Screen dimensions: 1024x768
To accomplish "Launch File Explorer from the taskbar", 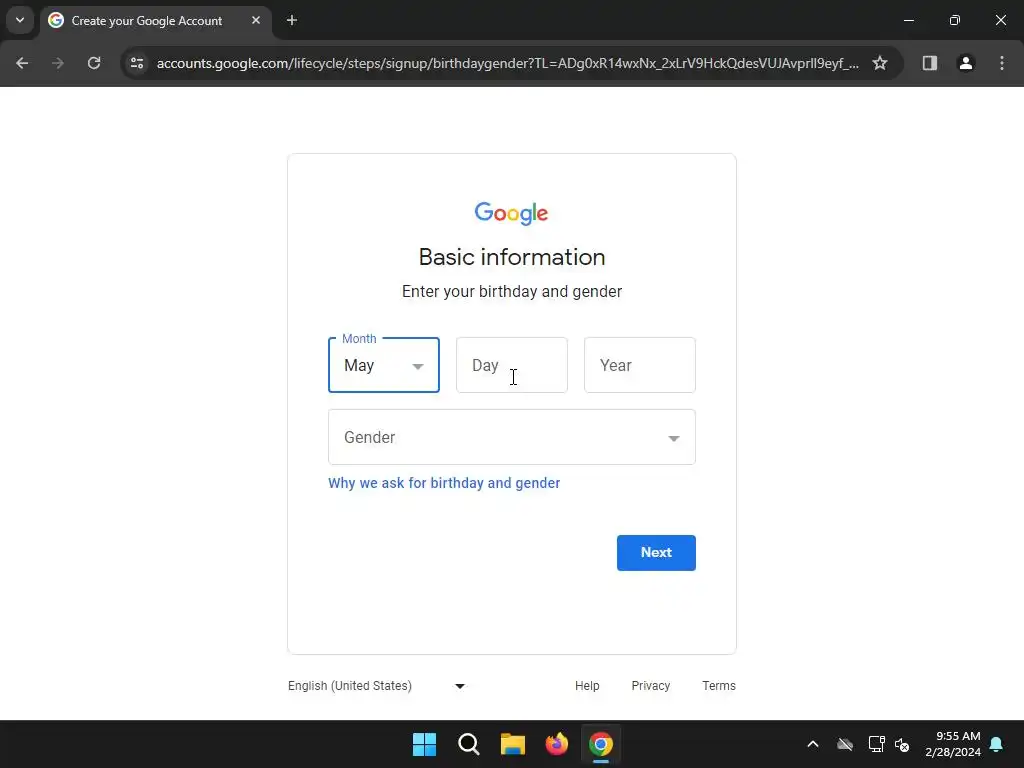I will (x=513, y=744).
